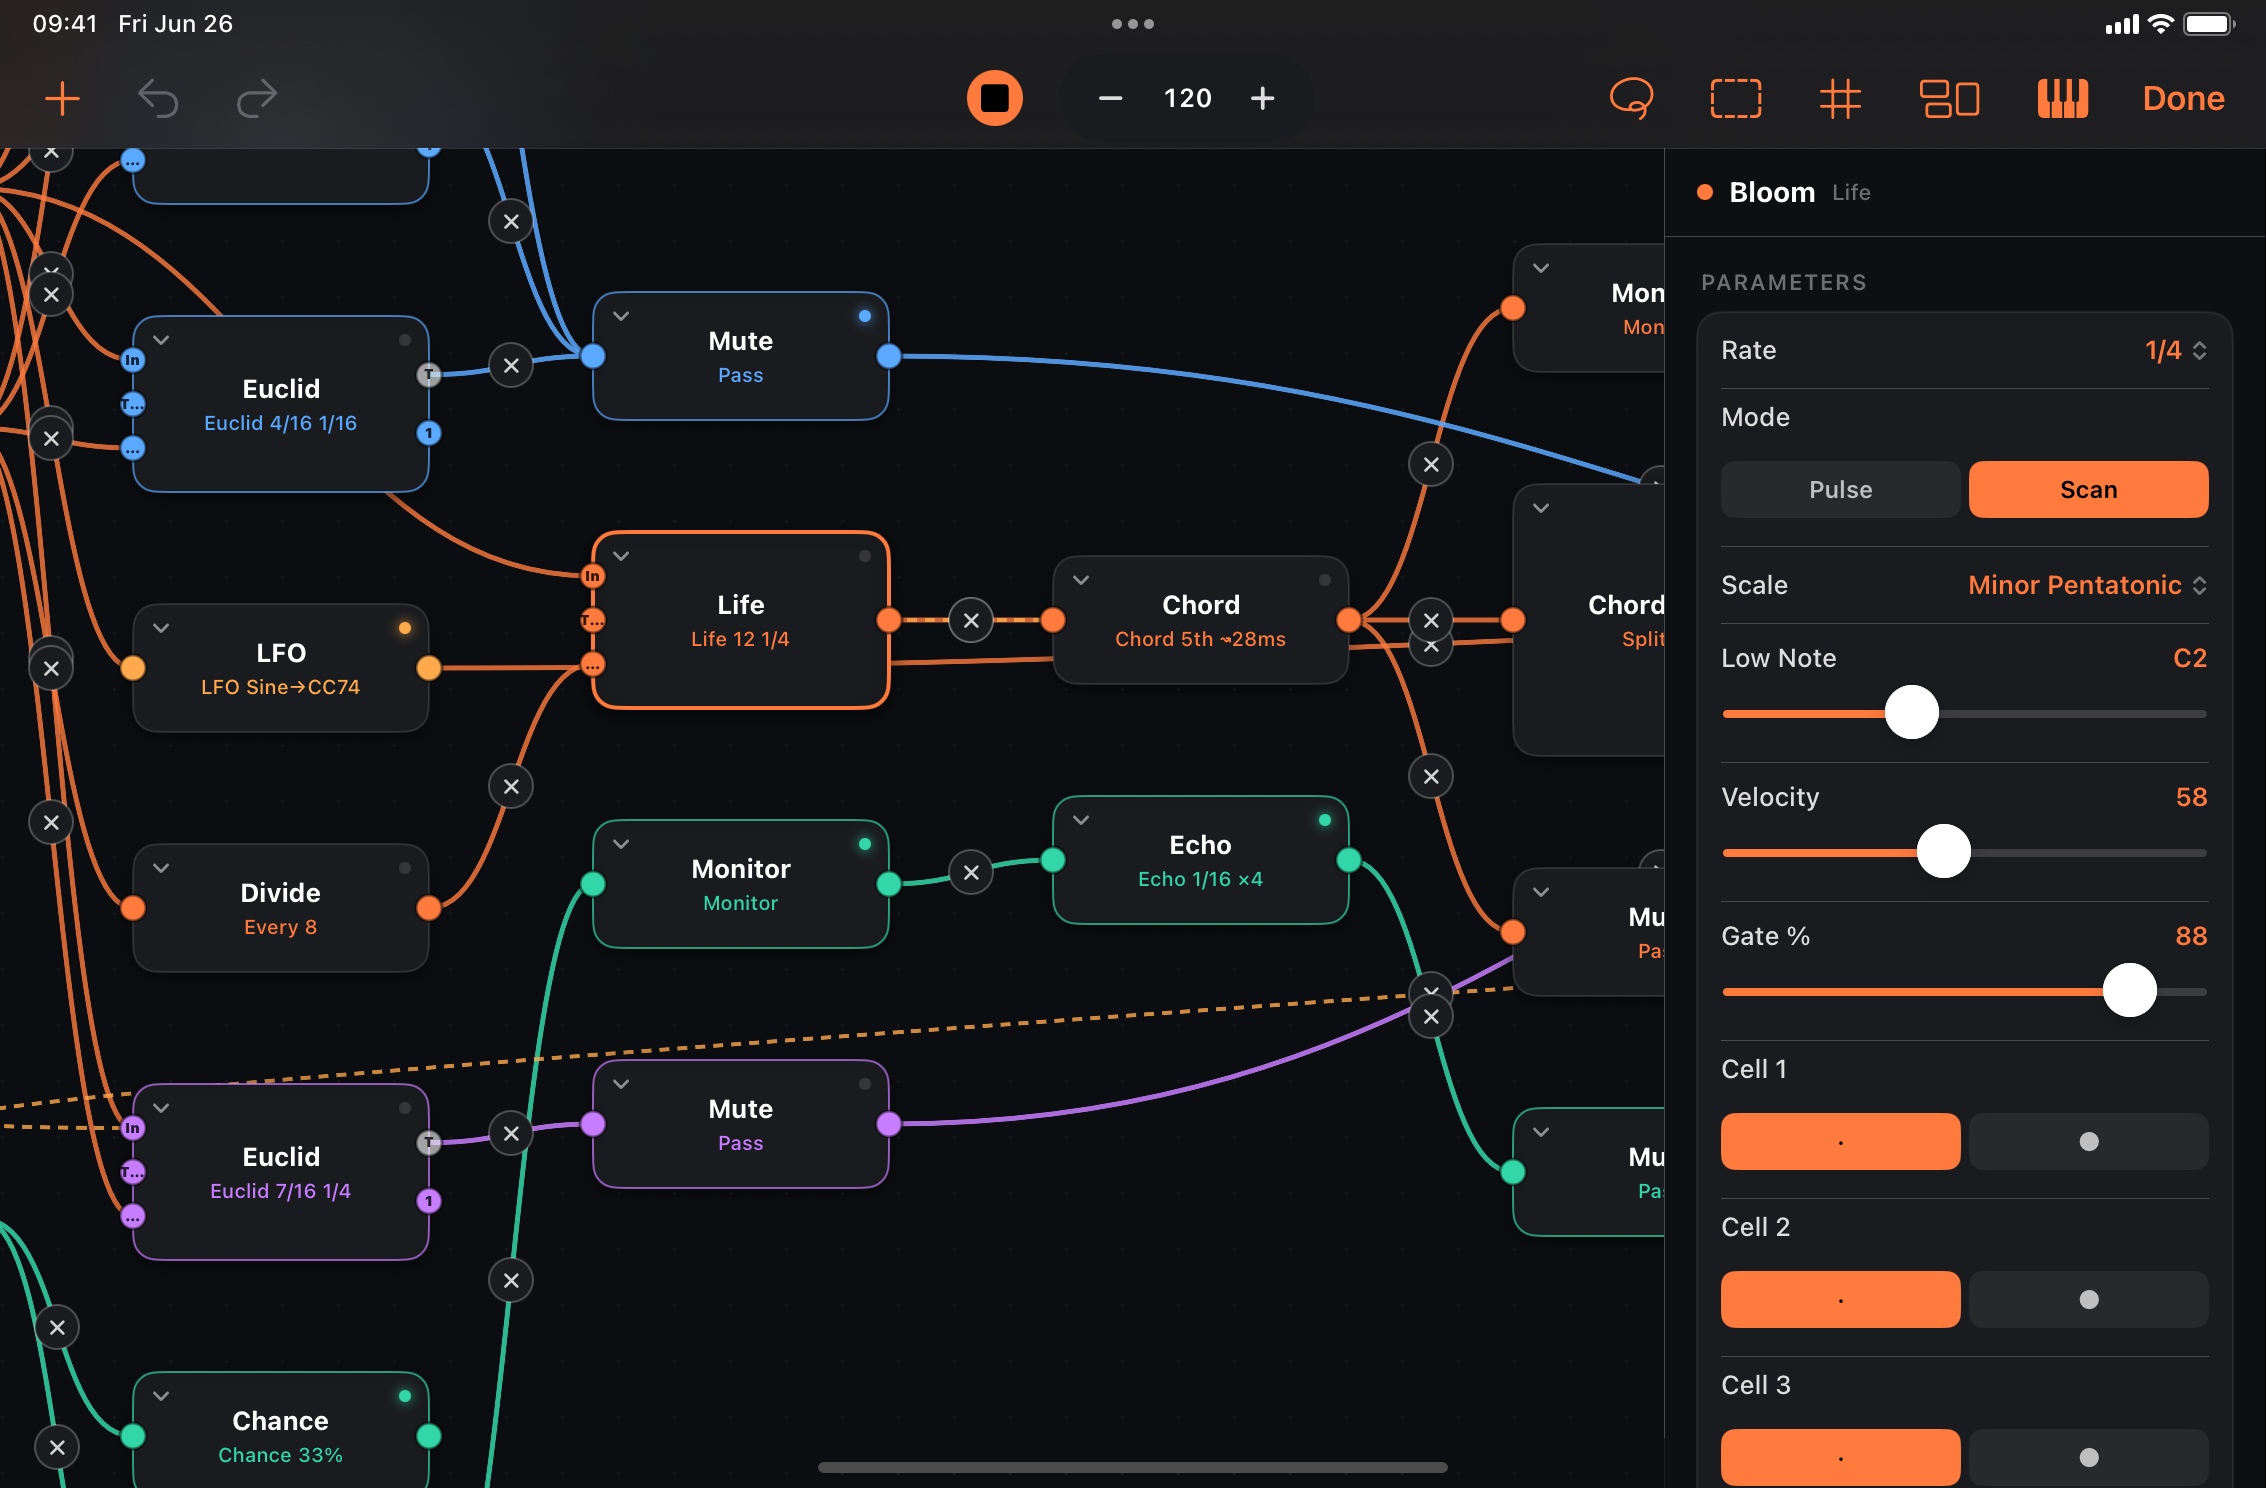This screenshot has height=1488, width=2266.
Task: Decrease tempo with the minus button
Action: click(x=1110, y=98)
